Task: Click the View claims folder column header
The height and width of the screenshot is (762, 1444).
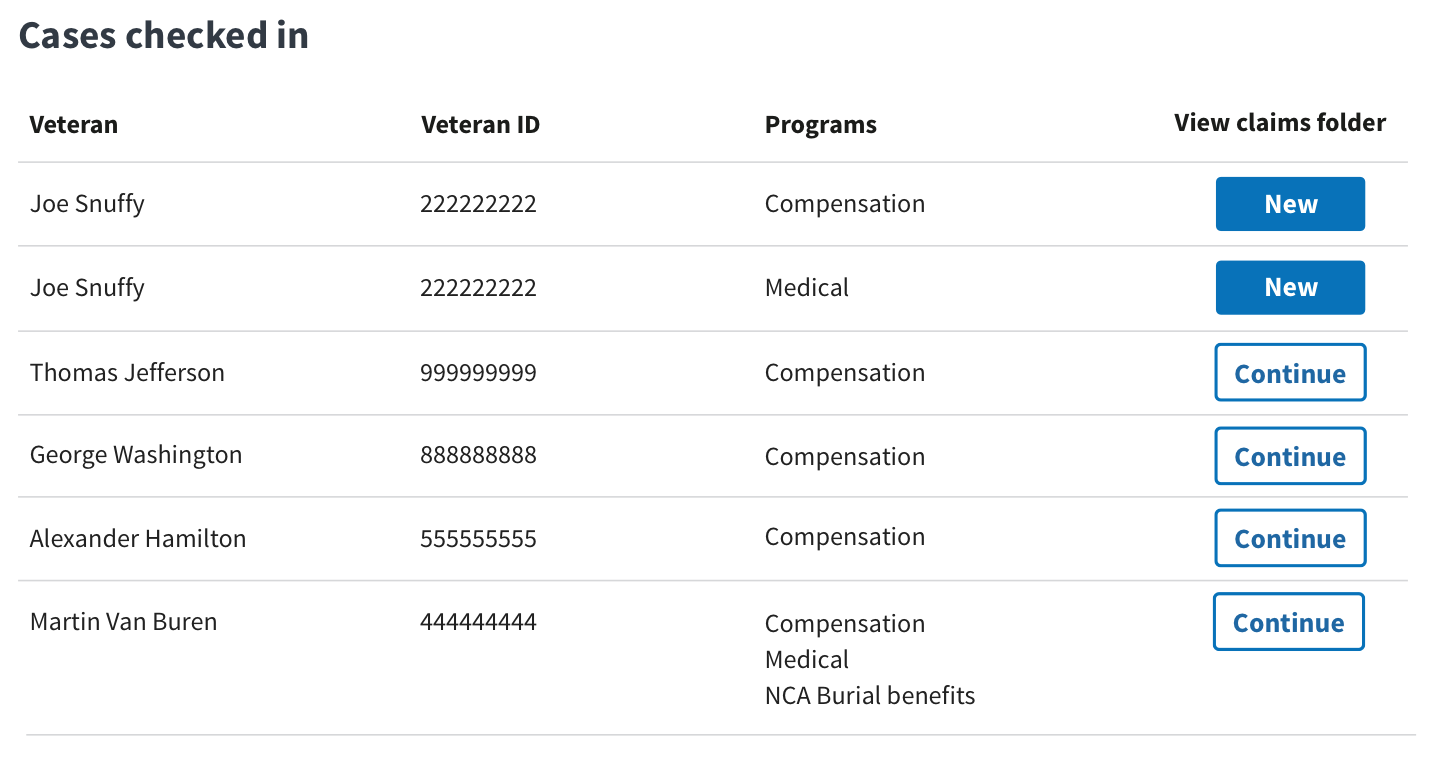Action: pyautogui.click(x=1280, y=123)
